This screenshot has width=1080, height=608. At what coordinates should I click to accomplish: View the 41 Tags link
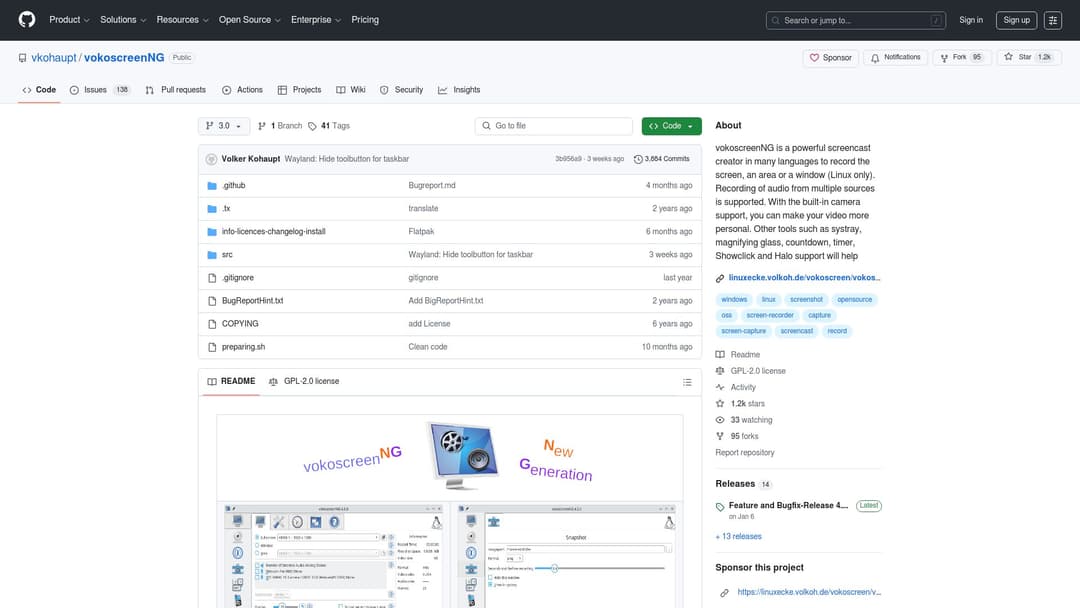click(329, 126)
